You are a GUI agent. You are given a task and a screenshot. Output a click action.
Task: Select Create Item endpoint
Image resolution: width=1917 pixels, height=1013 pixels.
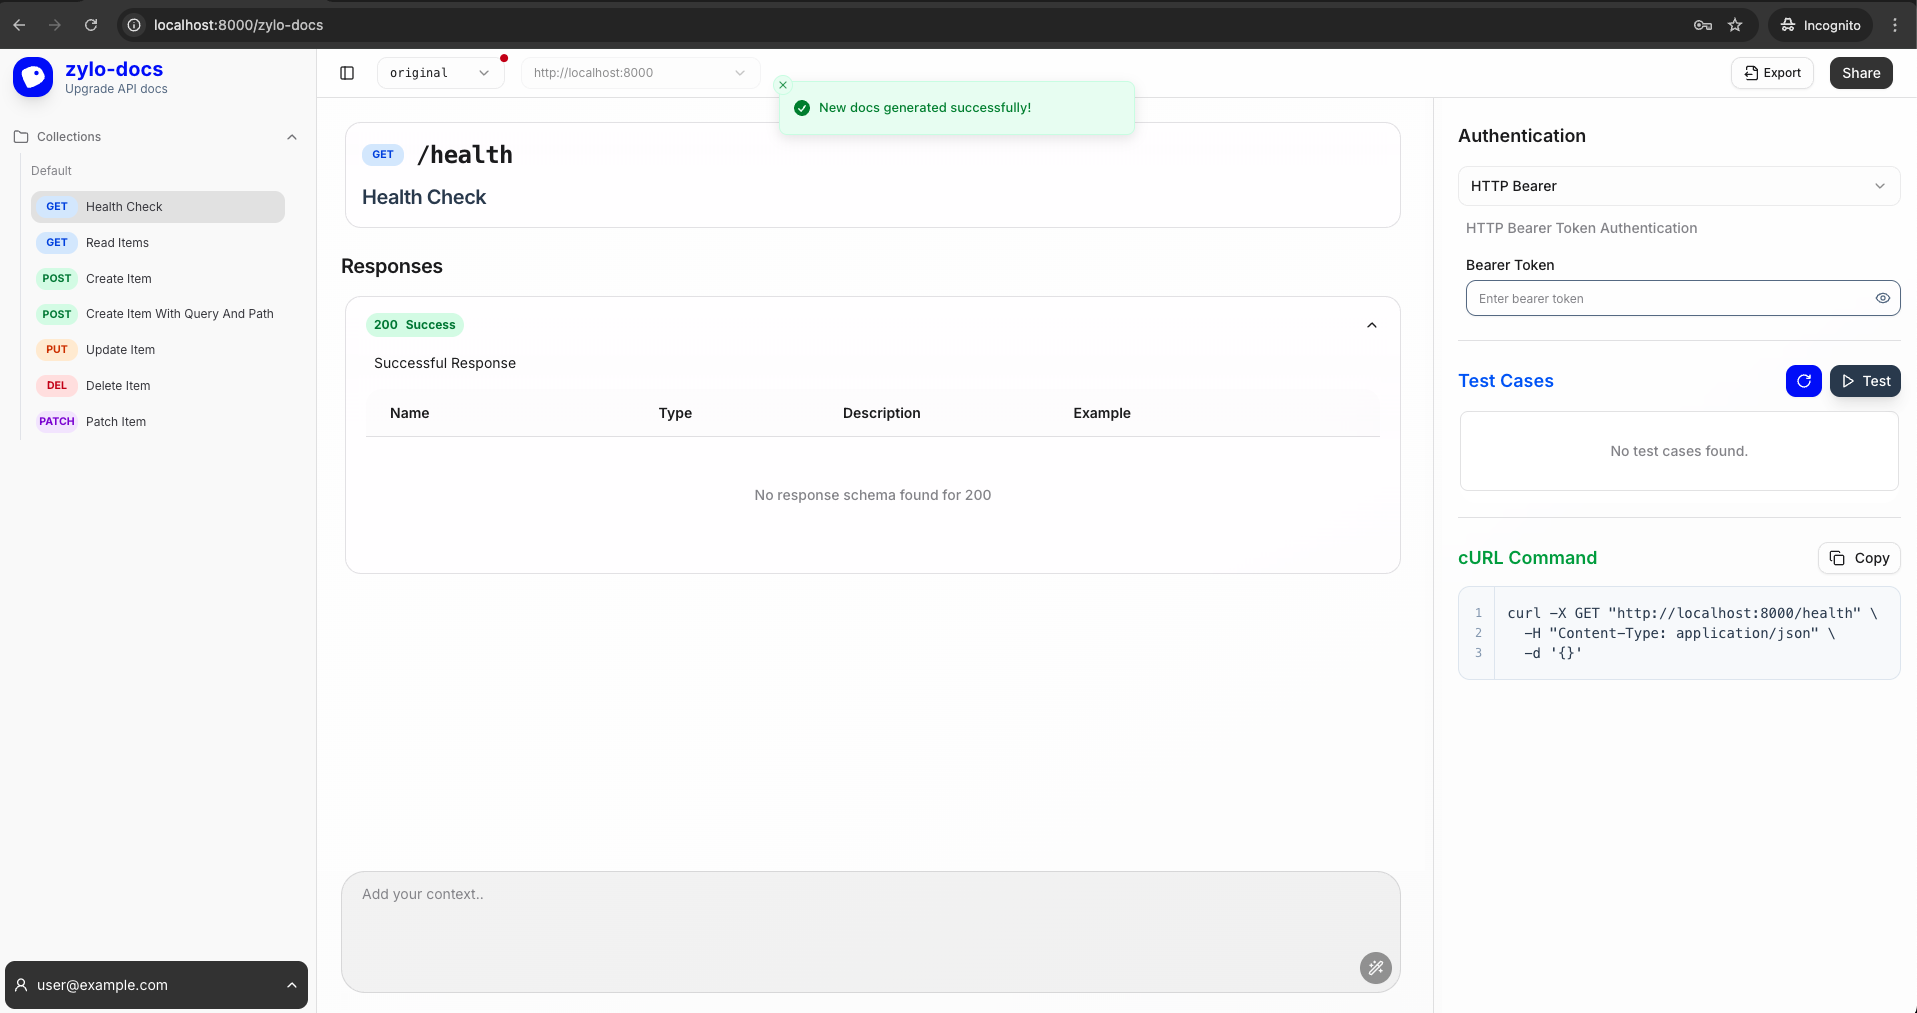point(158,279)
